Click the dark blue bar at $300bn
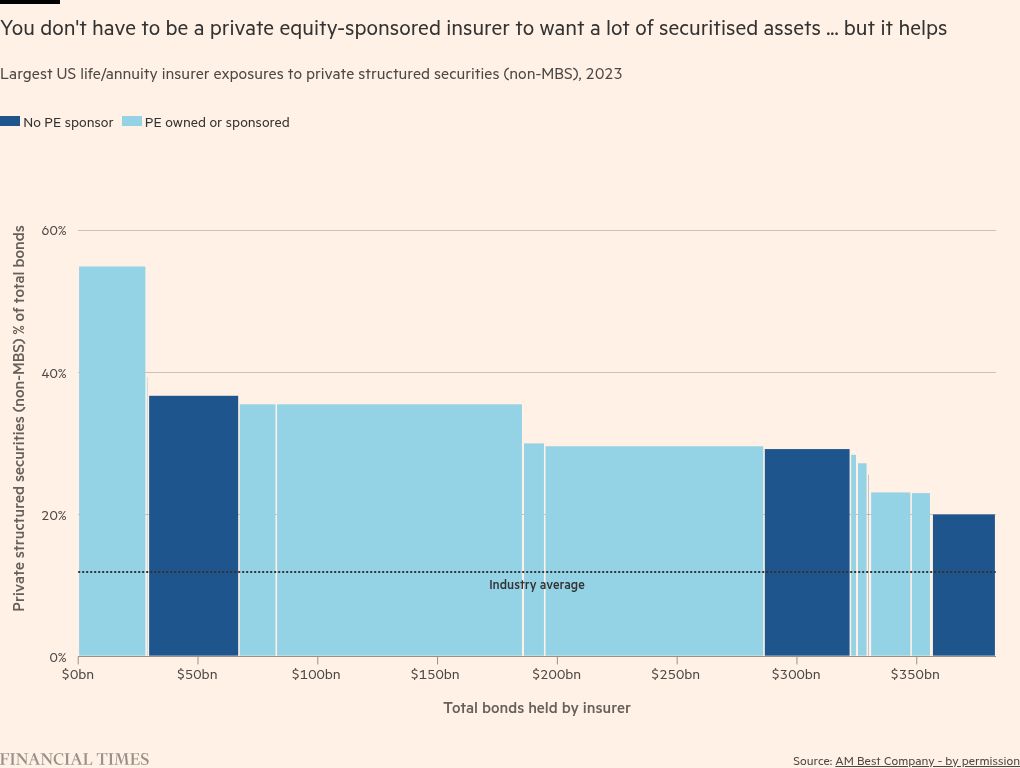The height and width of the screenshot is (768, 1020). [x=807, y=552]
